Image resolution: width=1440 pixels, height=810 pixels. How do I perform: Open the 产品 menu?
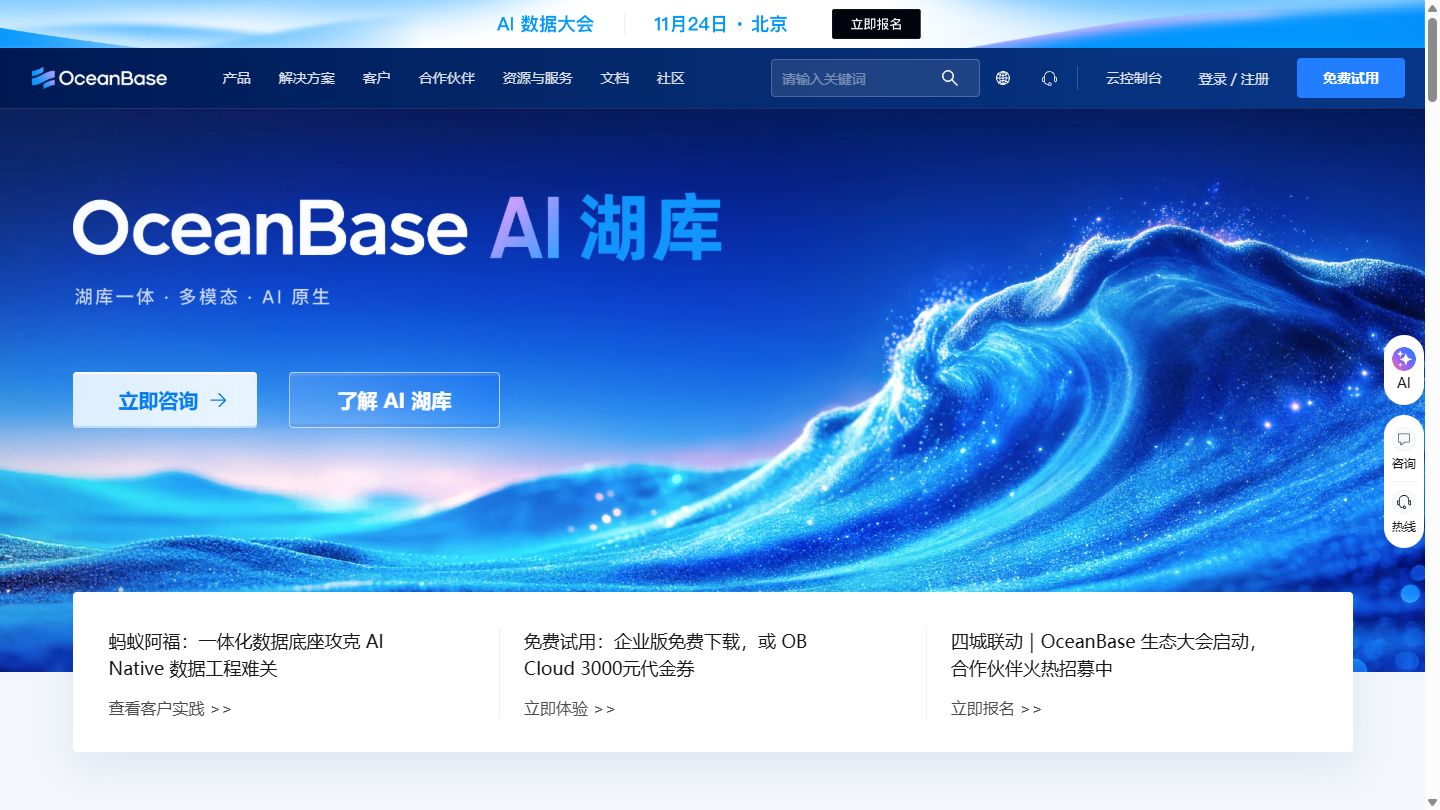[x=237, y=78]
